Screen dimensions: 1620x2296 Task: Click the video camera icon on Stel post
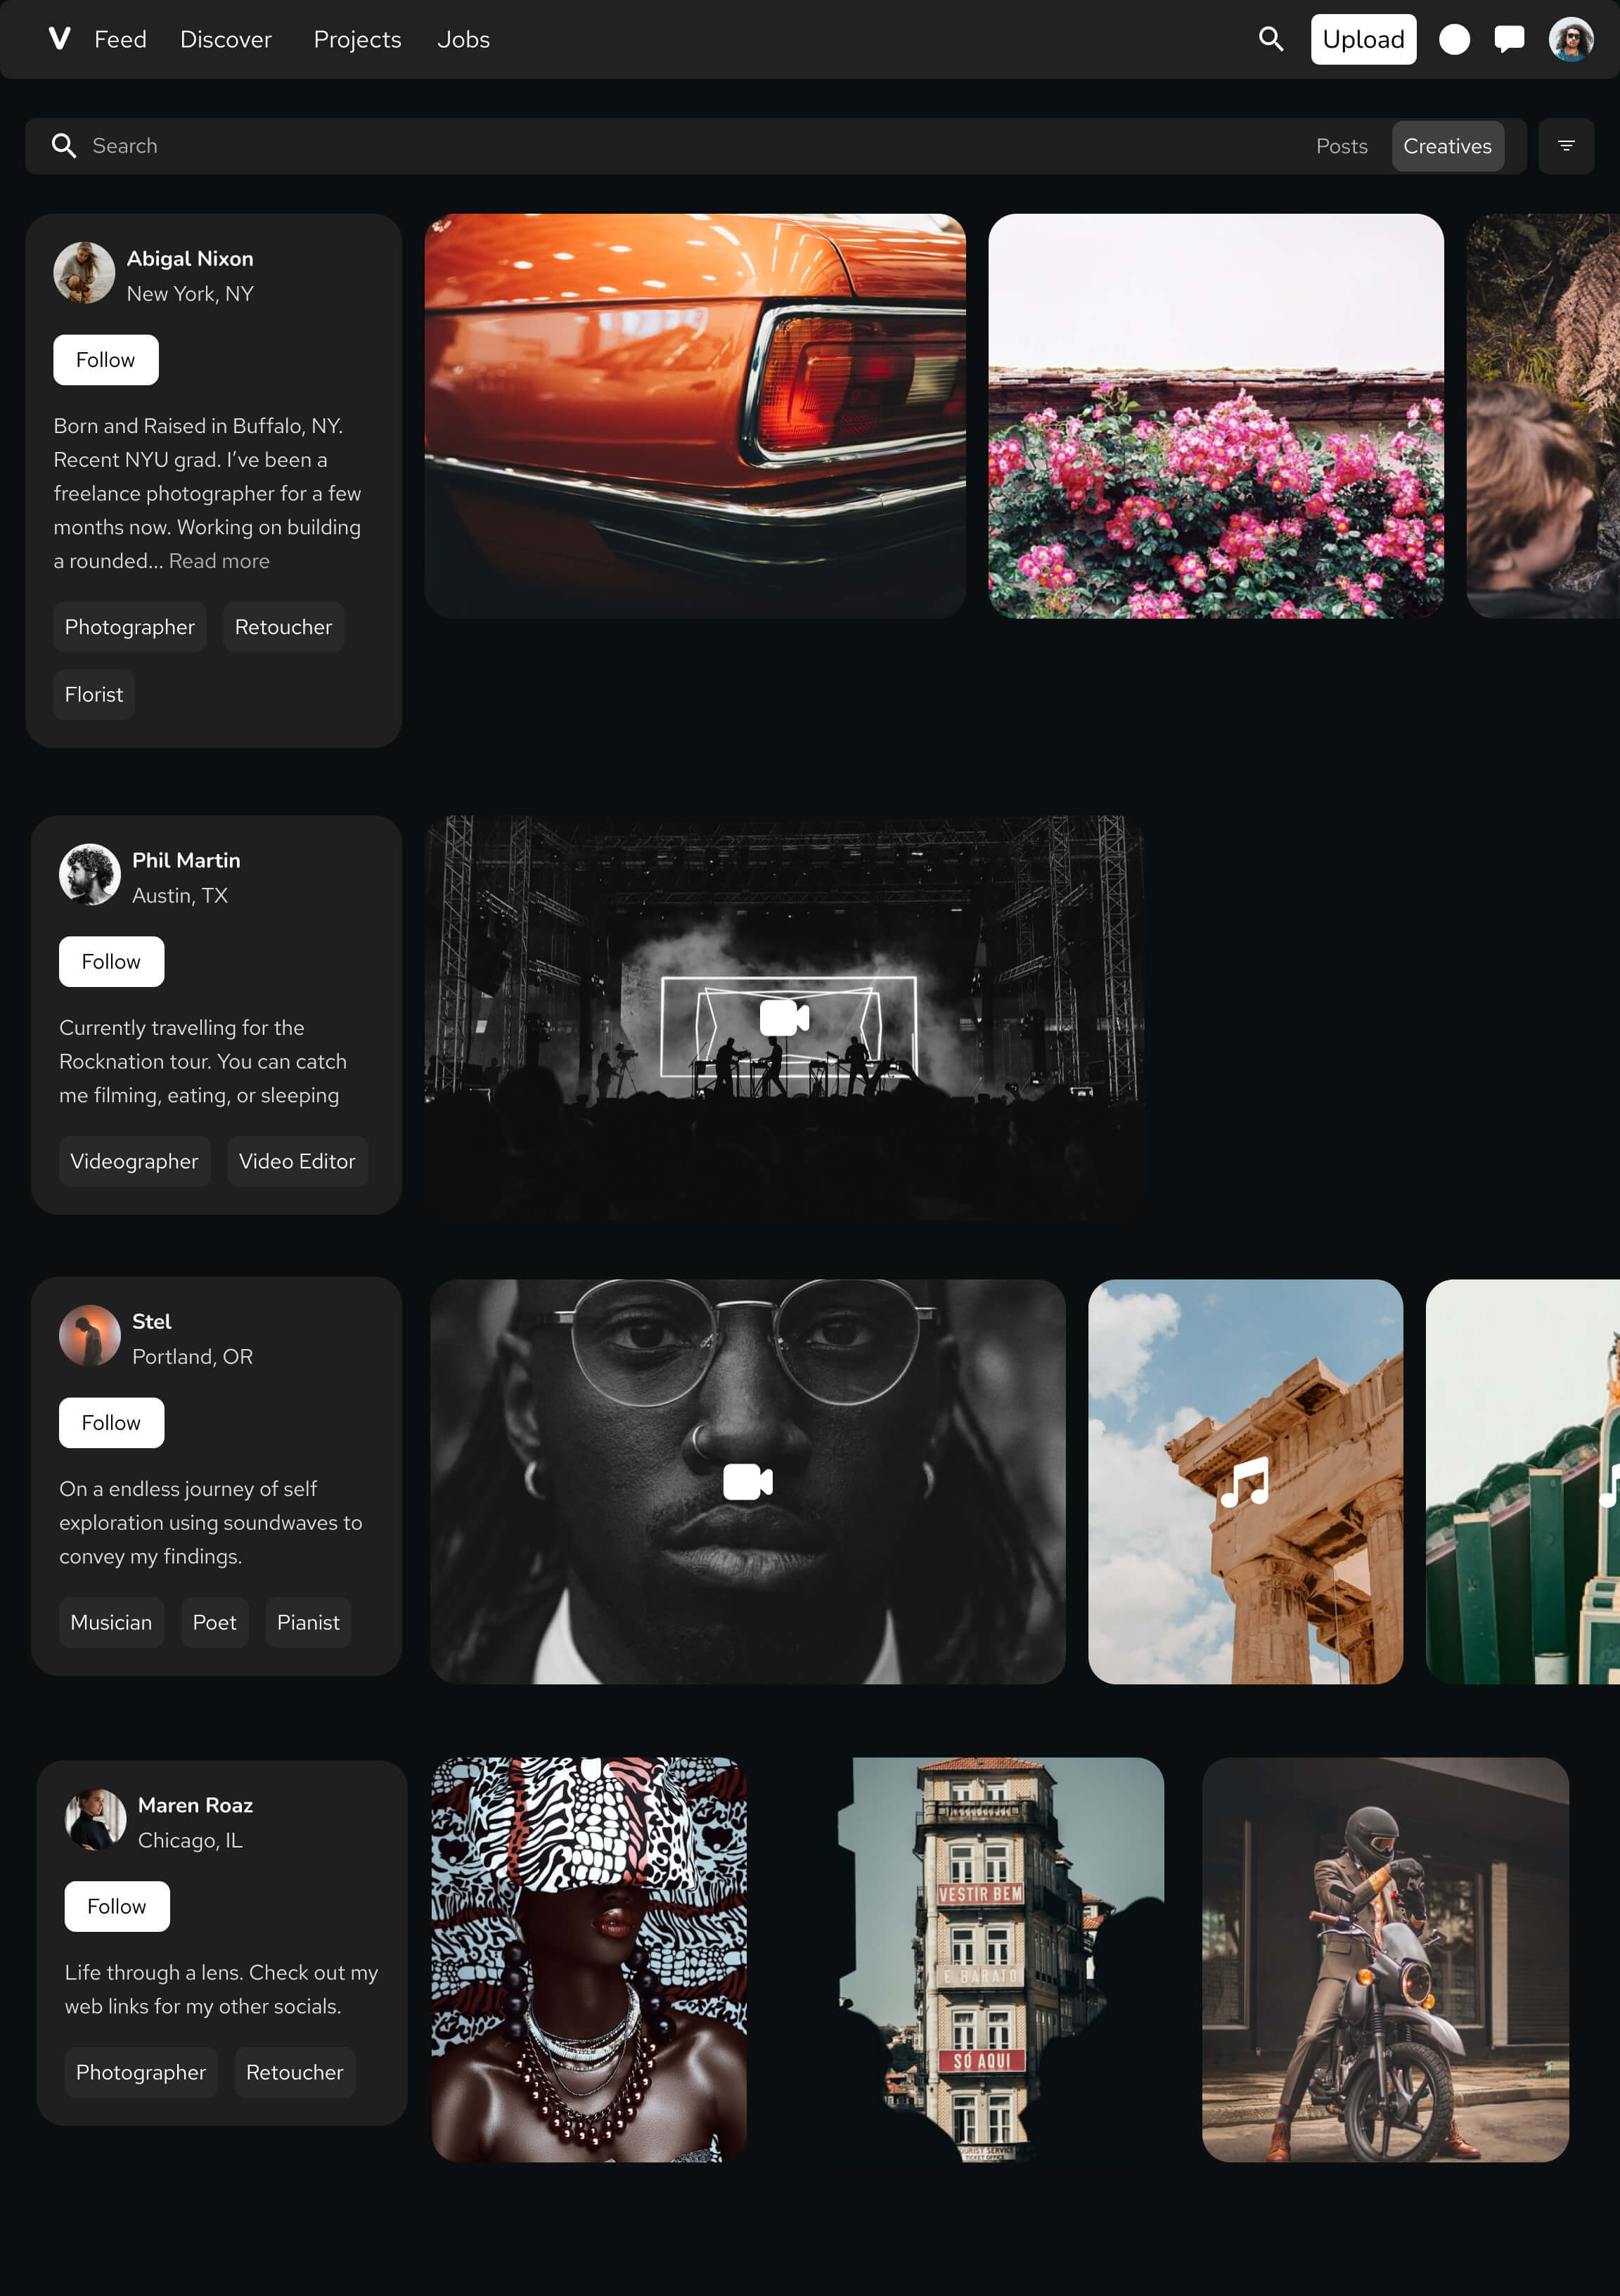tap(749, 1483)
